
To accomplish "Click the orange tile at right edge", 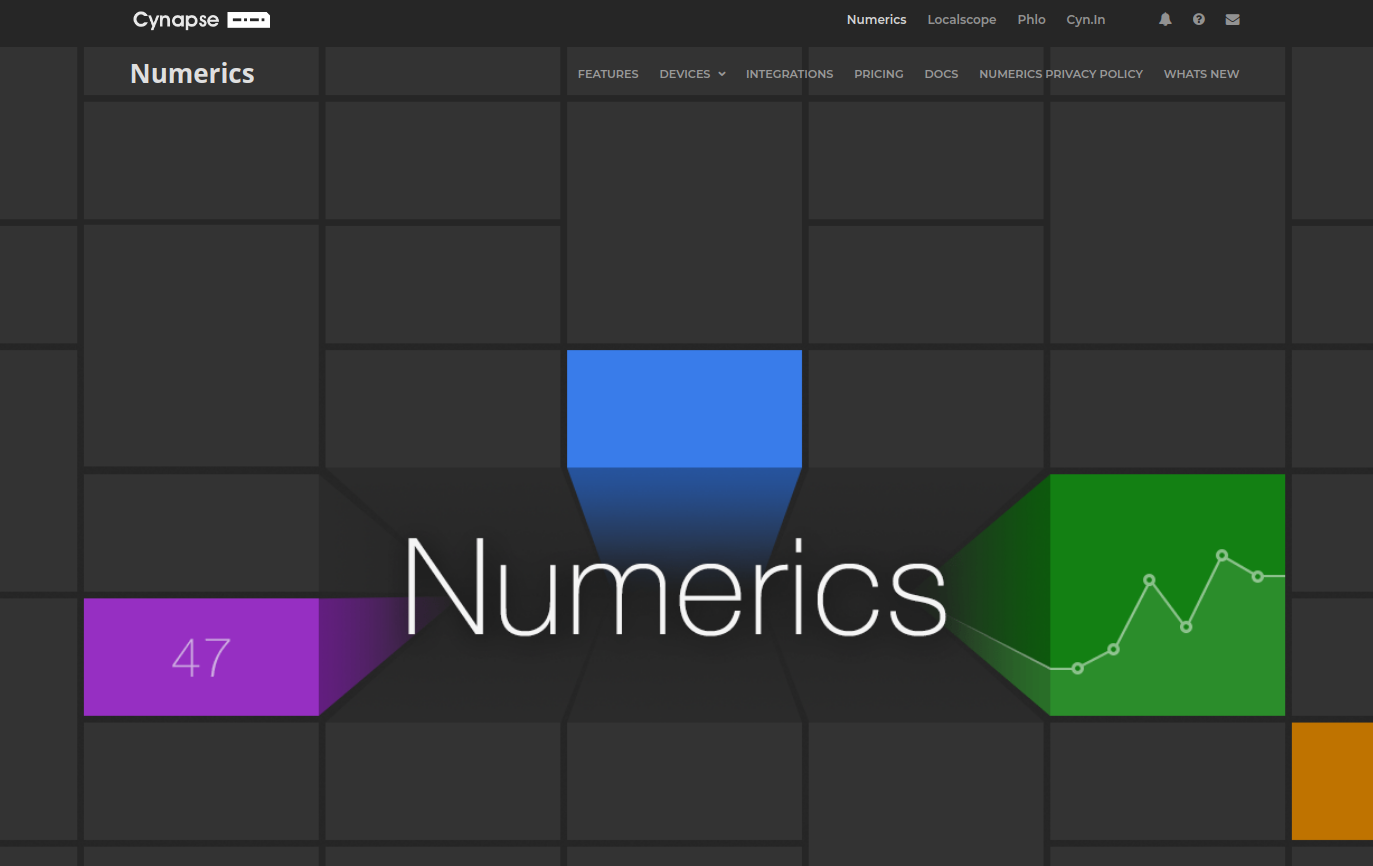I will tap(1332, 781).
